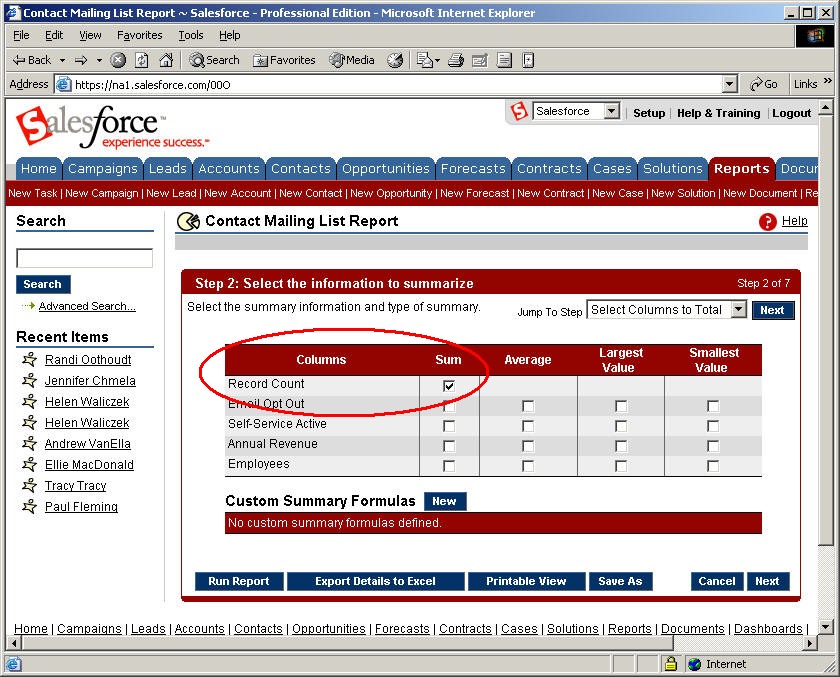
Task: Click the Run Report button
Action: coord(239,581)
